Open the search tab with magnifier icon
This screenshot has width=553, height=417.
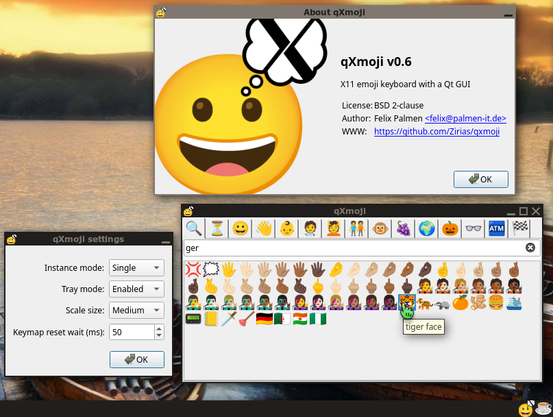pyautogui.click(x=194, y=229)
